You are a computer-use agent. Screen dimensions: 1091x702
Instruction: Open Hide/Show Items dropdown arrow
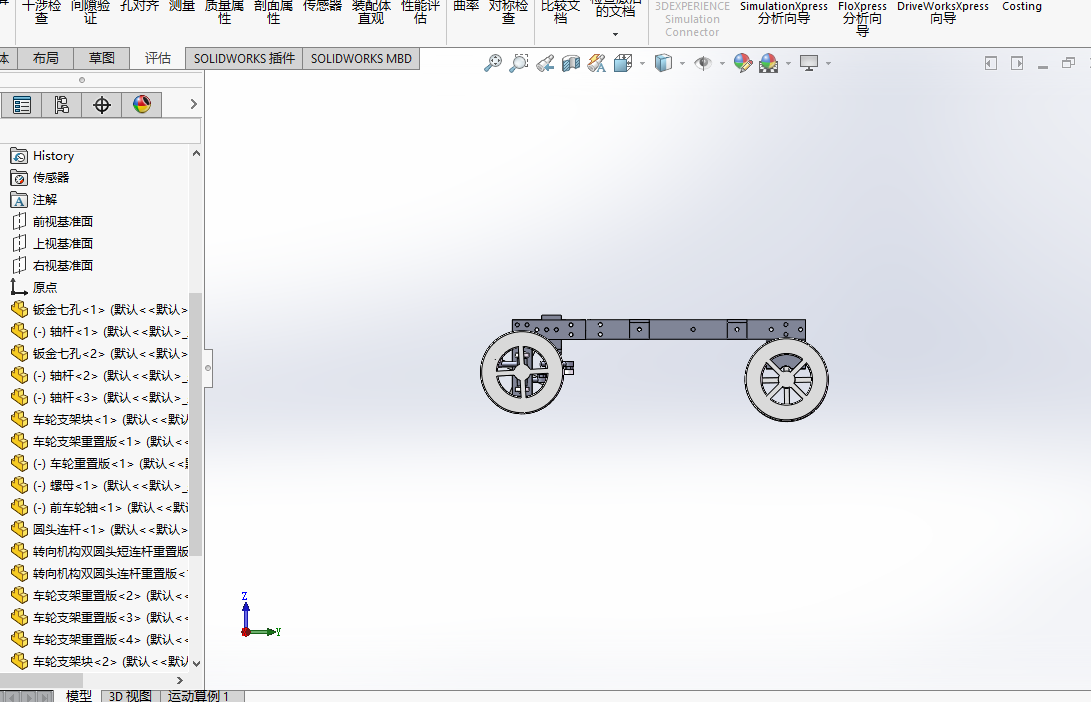click(x=722, y=63)
